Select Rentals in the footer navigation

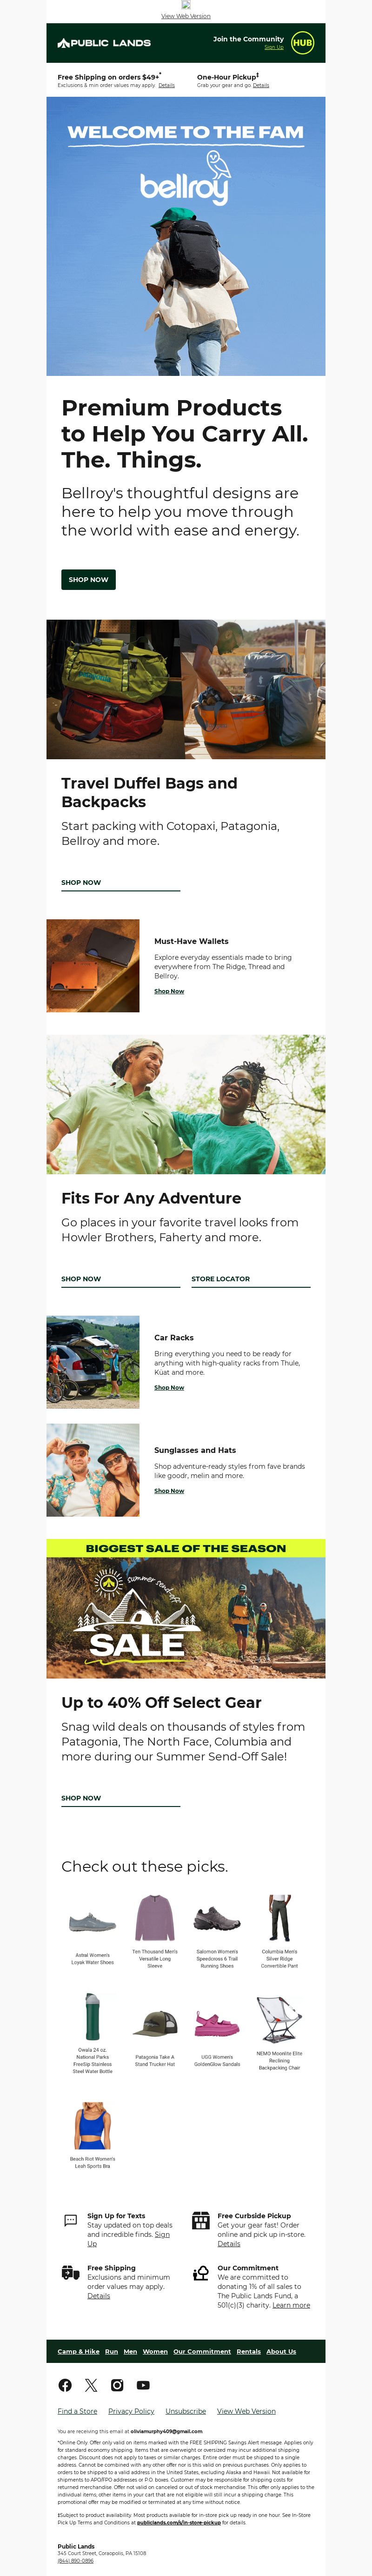click(248, 2351)
